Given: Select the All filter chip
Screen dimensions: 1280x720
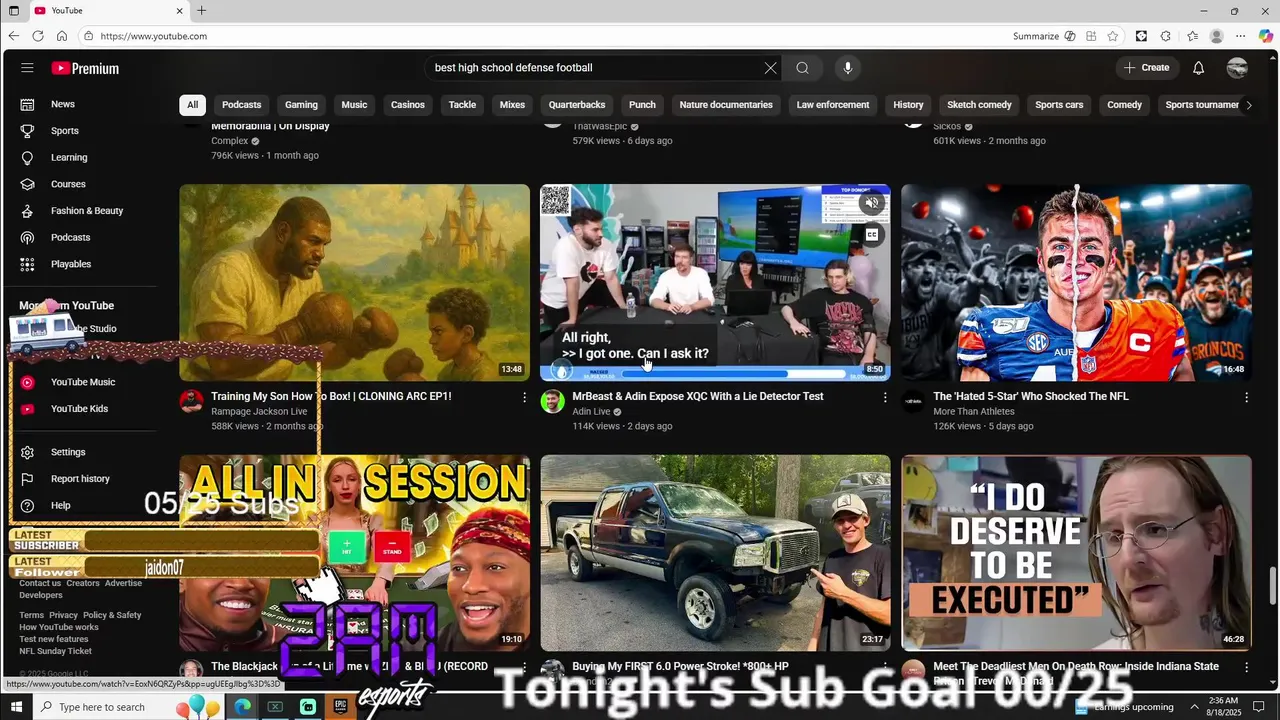Looking at the screenshot, I should [x=192, y=105].
